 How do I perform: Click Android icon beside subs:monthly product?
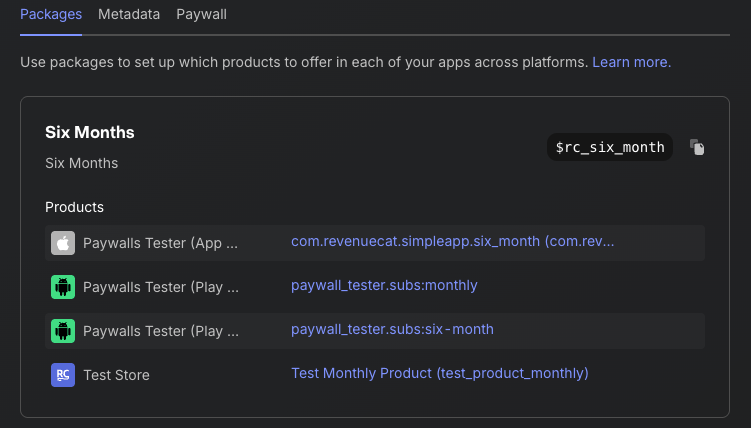tap(63, 287)
